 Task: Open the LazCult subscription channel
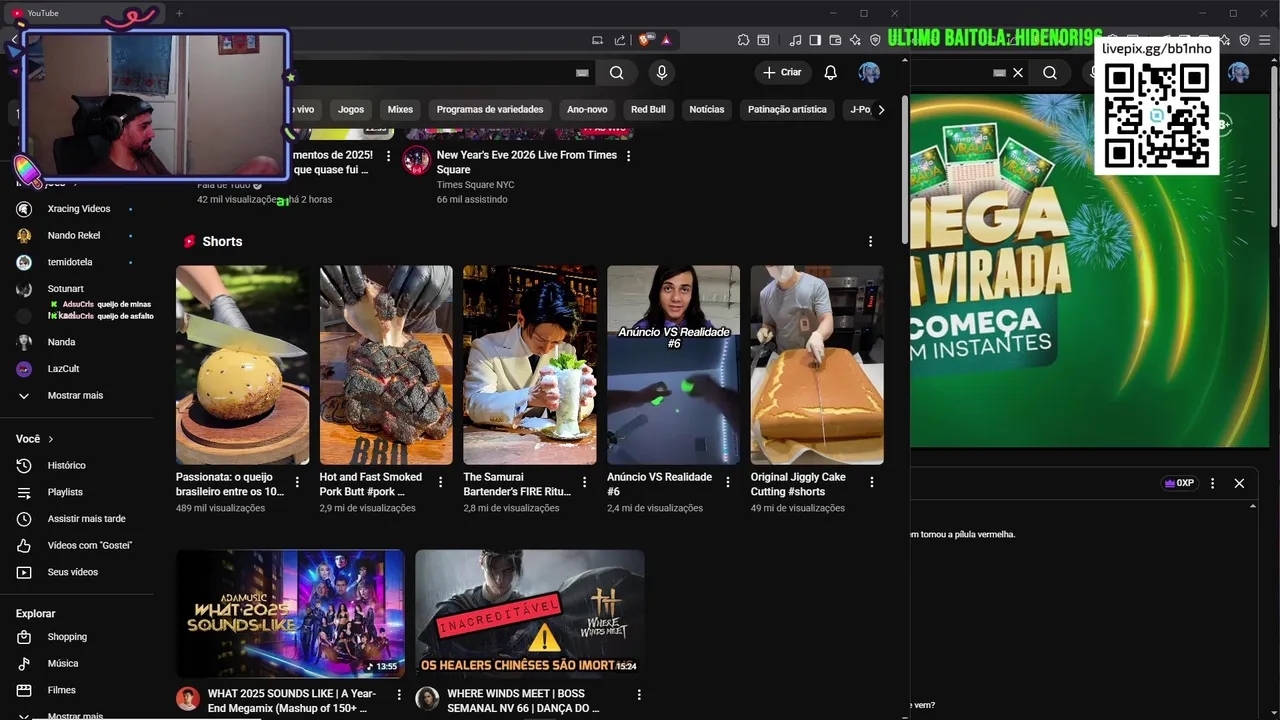[63, 369]
